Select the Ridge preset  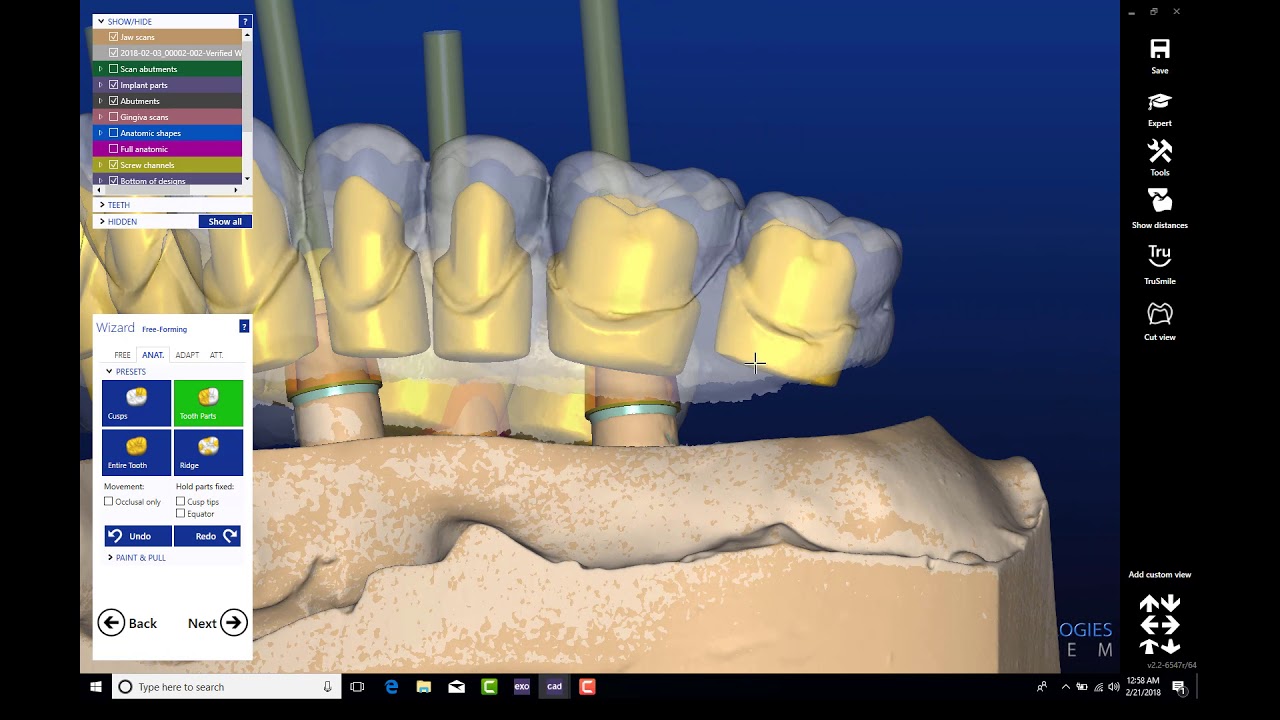(208, 452)
